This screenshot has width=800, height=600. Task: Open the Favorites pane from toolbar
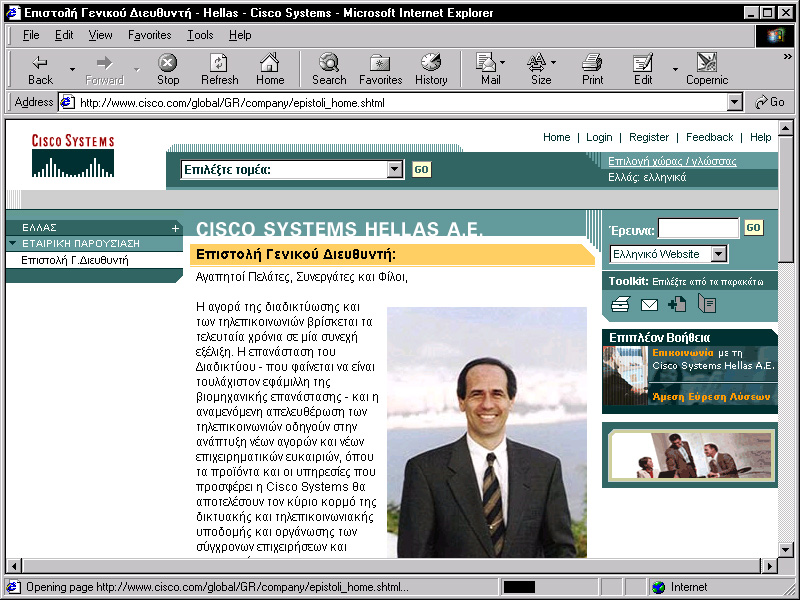pyautogui.click(x=381, y=69)
